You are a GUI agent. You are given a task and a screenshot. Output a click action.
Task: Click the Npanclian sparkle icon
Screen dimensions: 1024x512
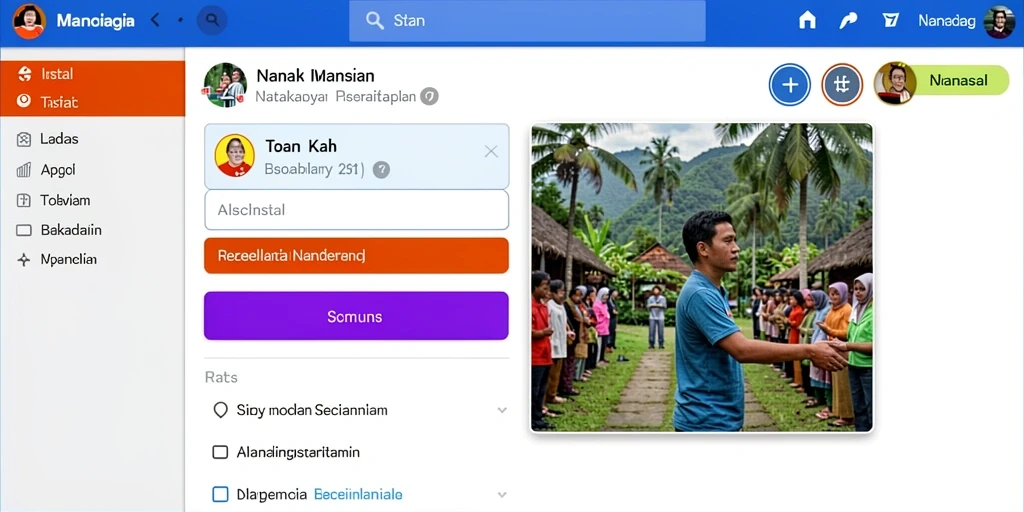tap(24, 259)
